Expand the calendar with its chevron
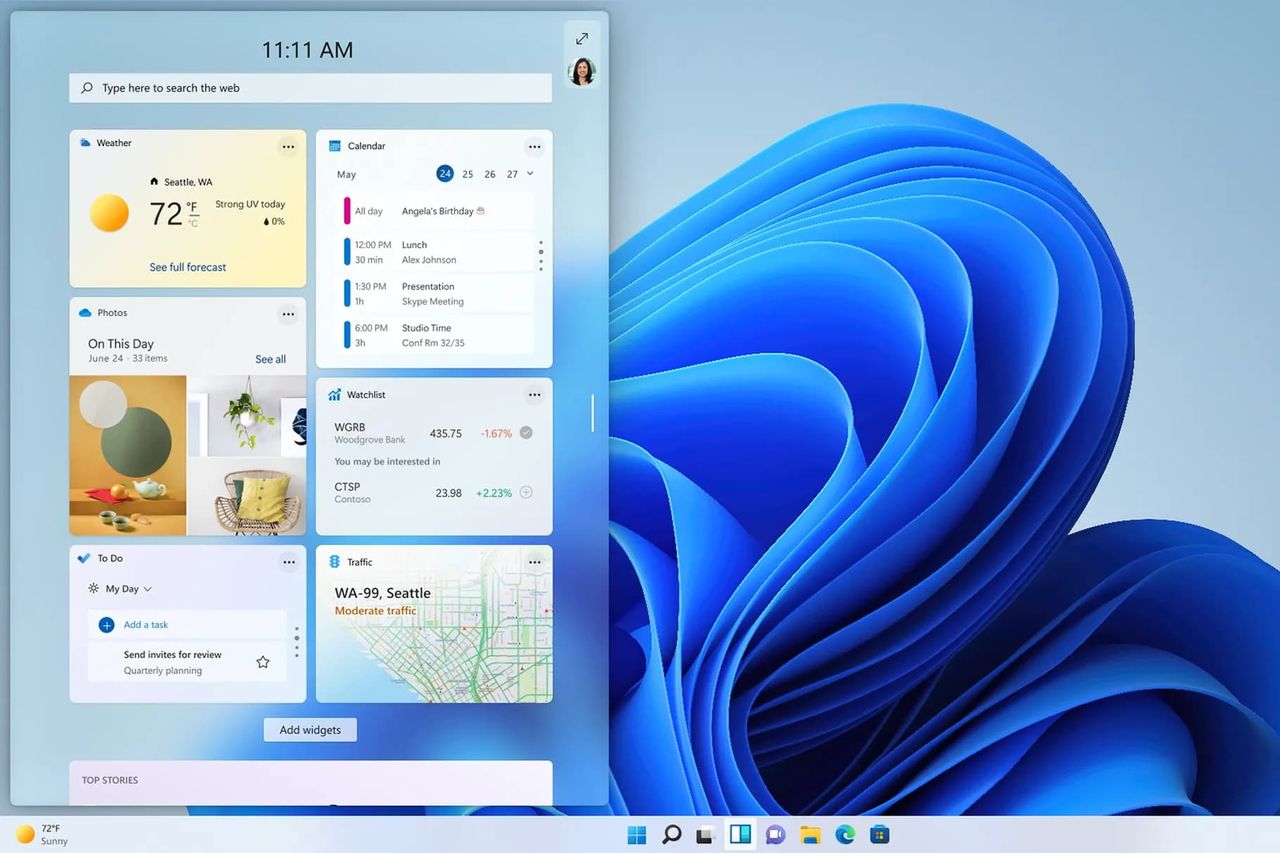 tap(528, 173)
